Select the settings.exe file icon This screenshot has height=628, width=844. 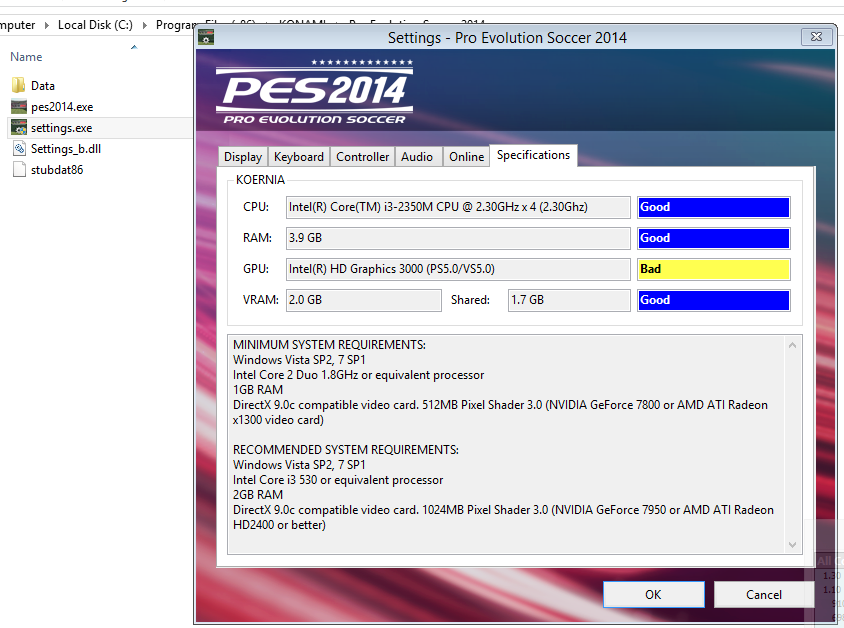coord(19,127)
